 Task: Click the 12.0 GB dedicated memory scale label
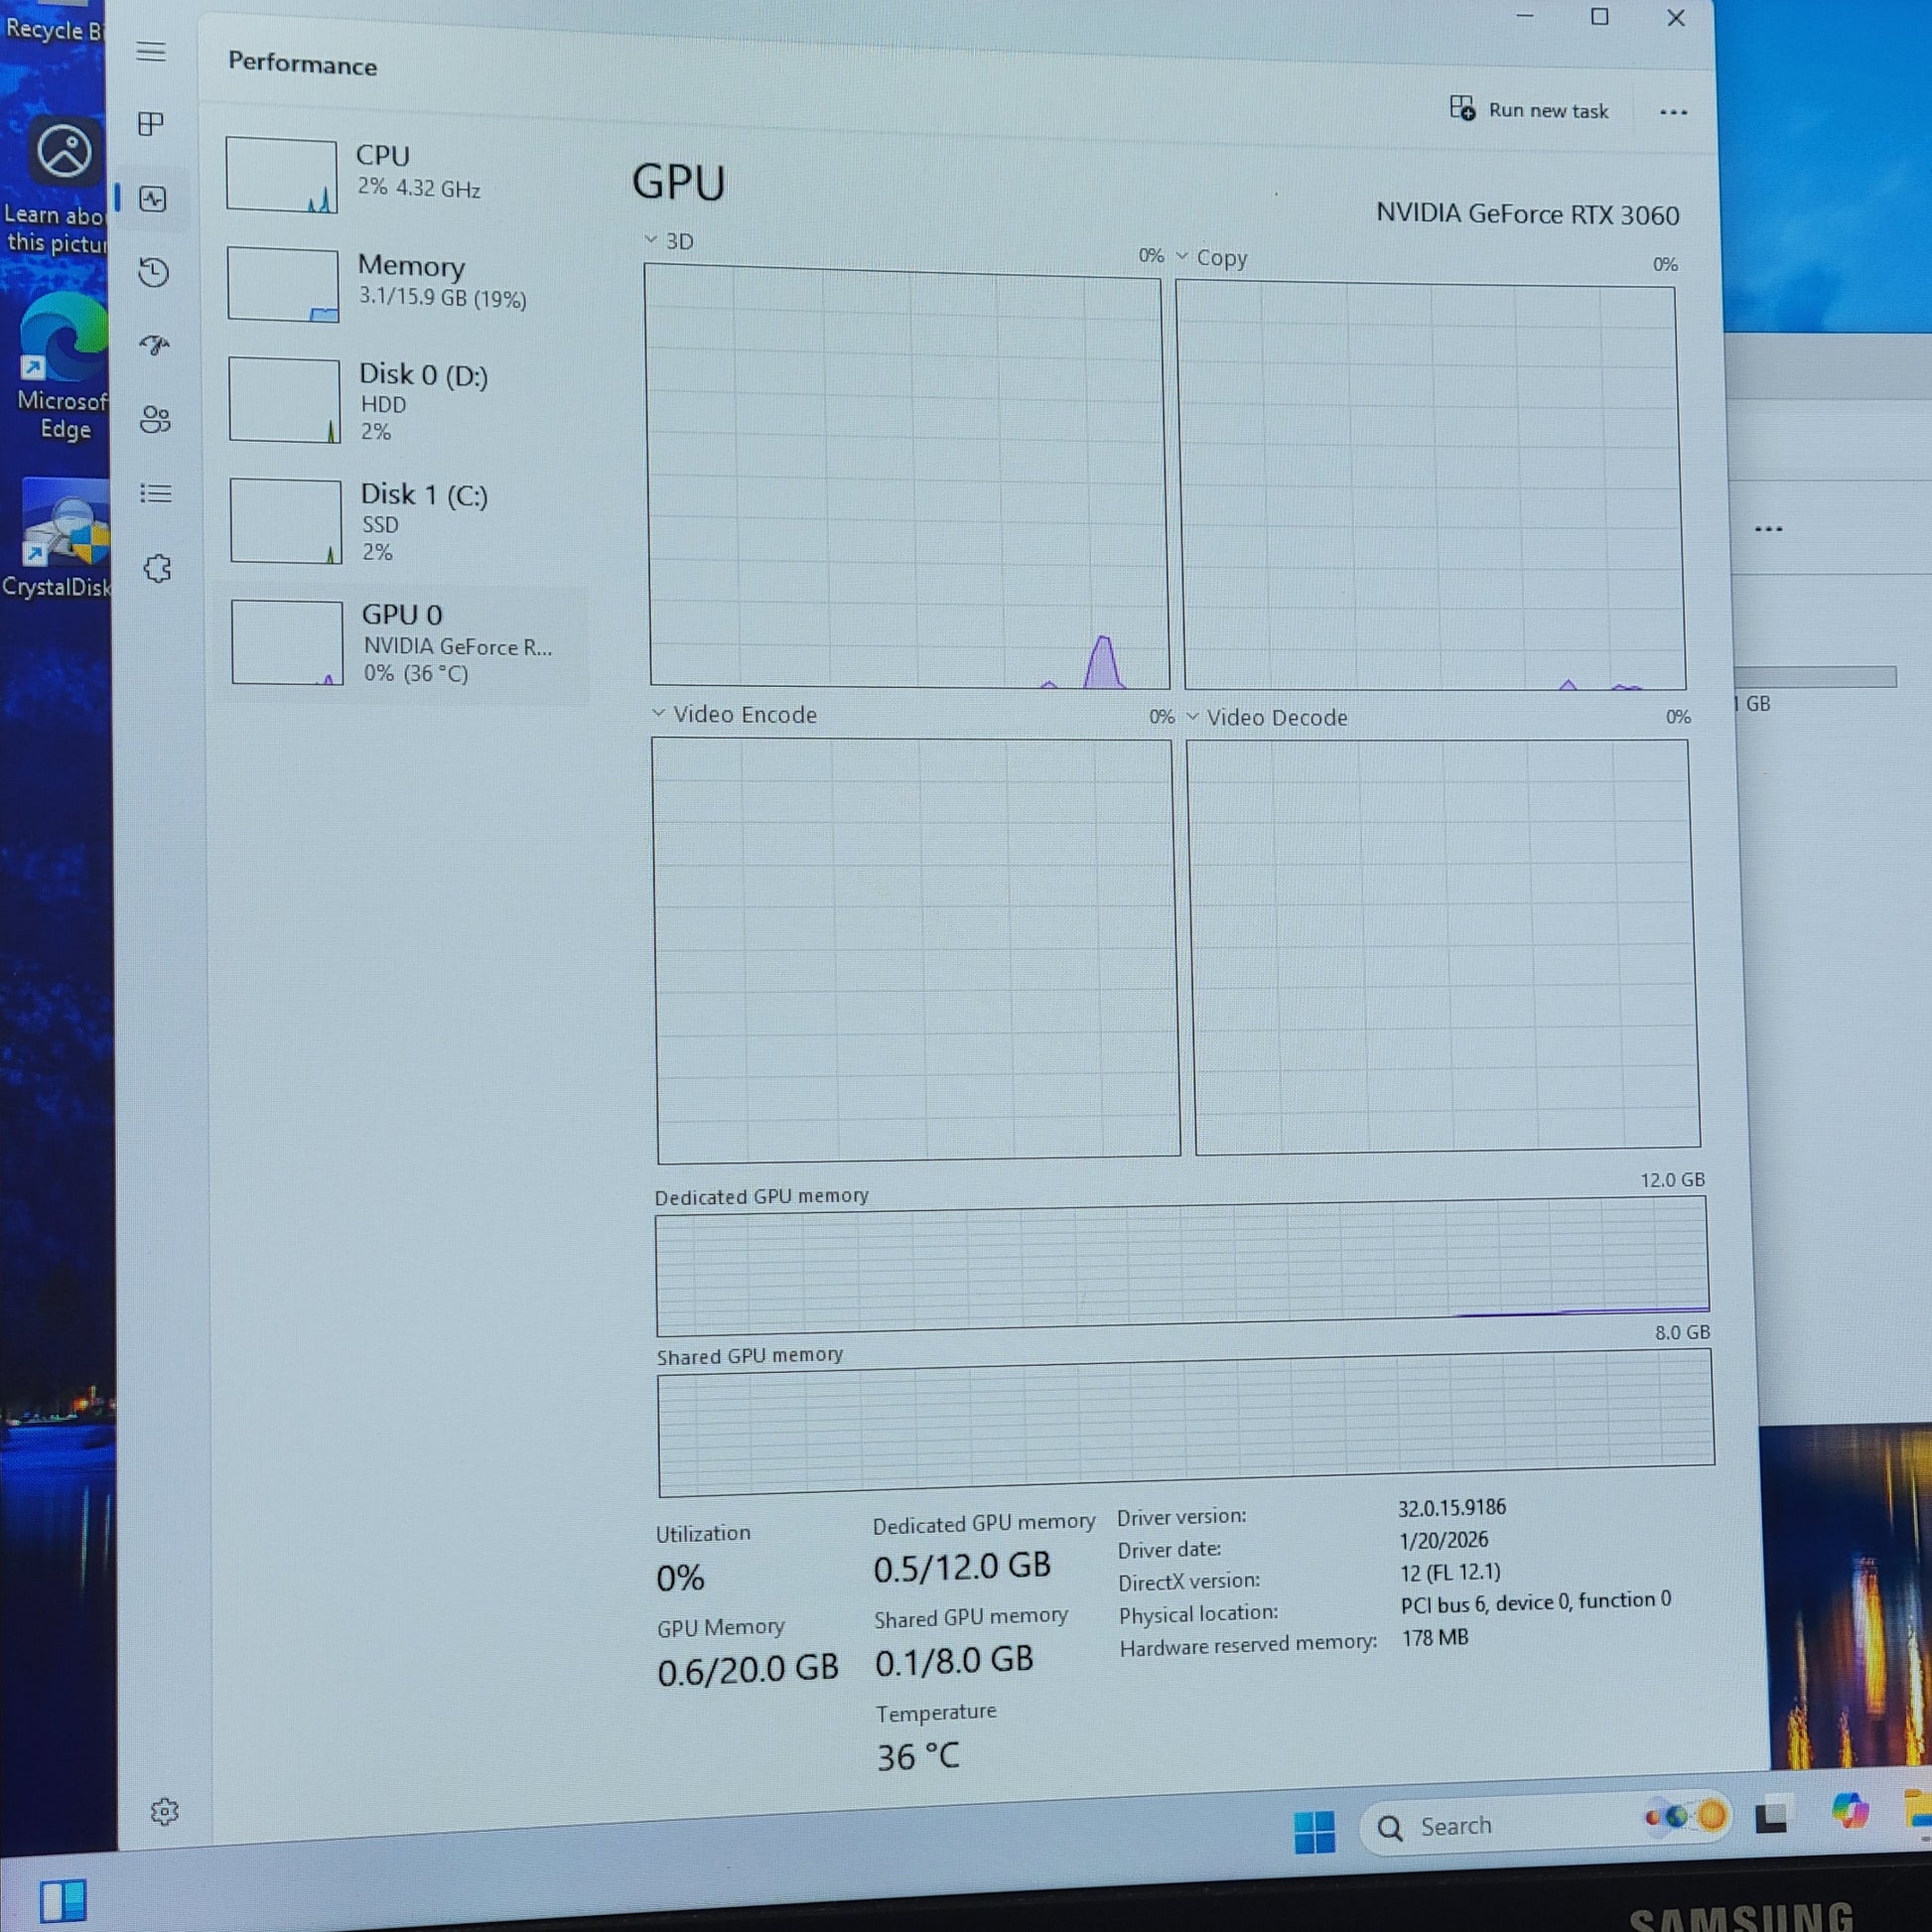pos(1672,1180)
